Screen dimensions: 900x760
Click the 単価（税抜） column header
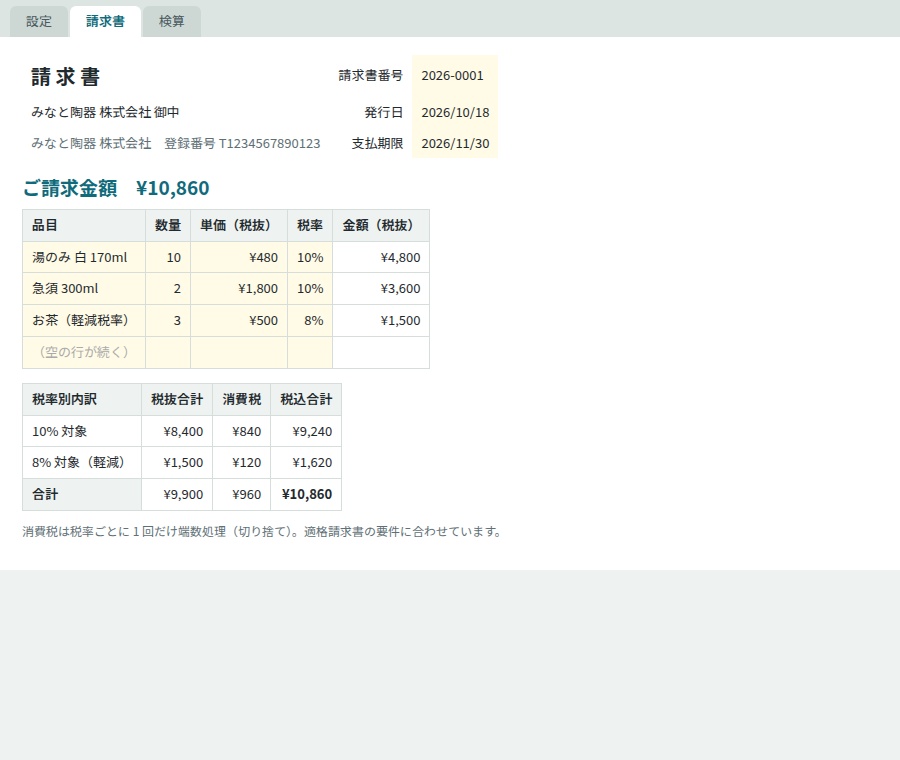coord(239,226)
